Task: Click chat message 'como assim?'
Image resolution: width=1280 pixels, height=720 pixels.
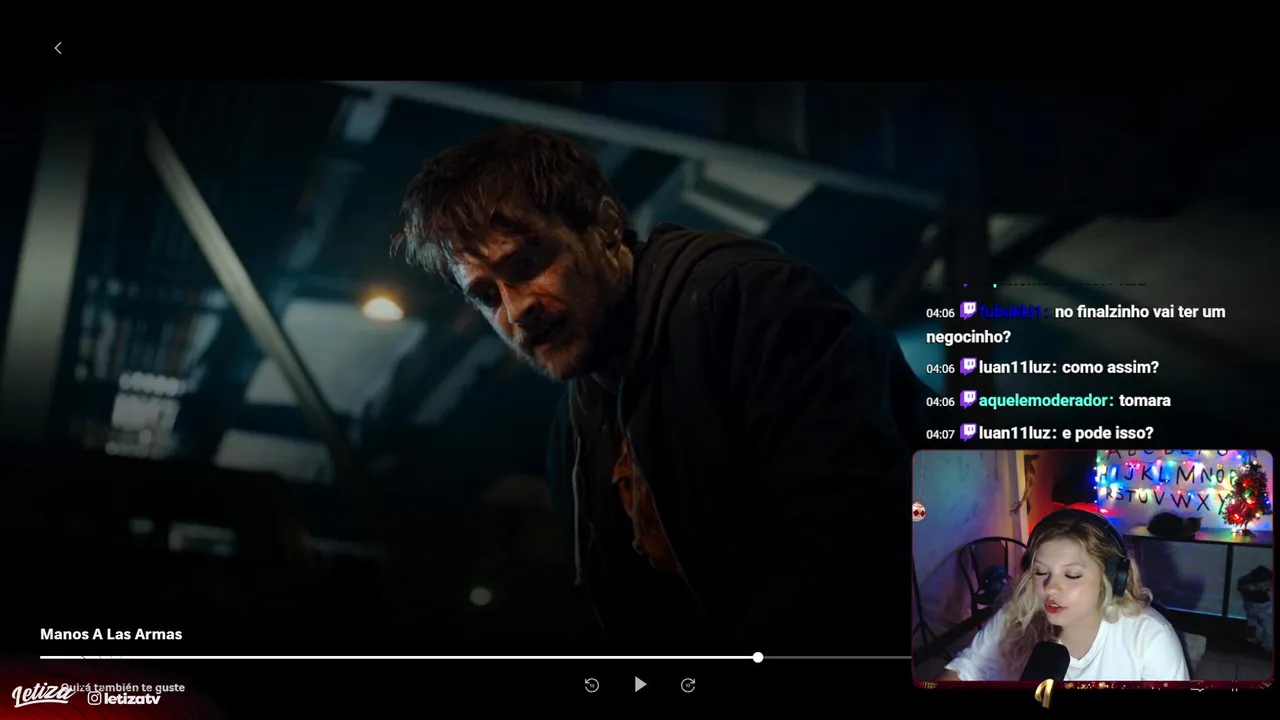Action: pyautogui.click(x=1110, y=367)
